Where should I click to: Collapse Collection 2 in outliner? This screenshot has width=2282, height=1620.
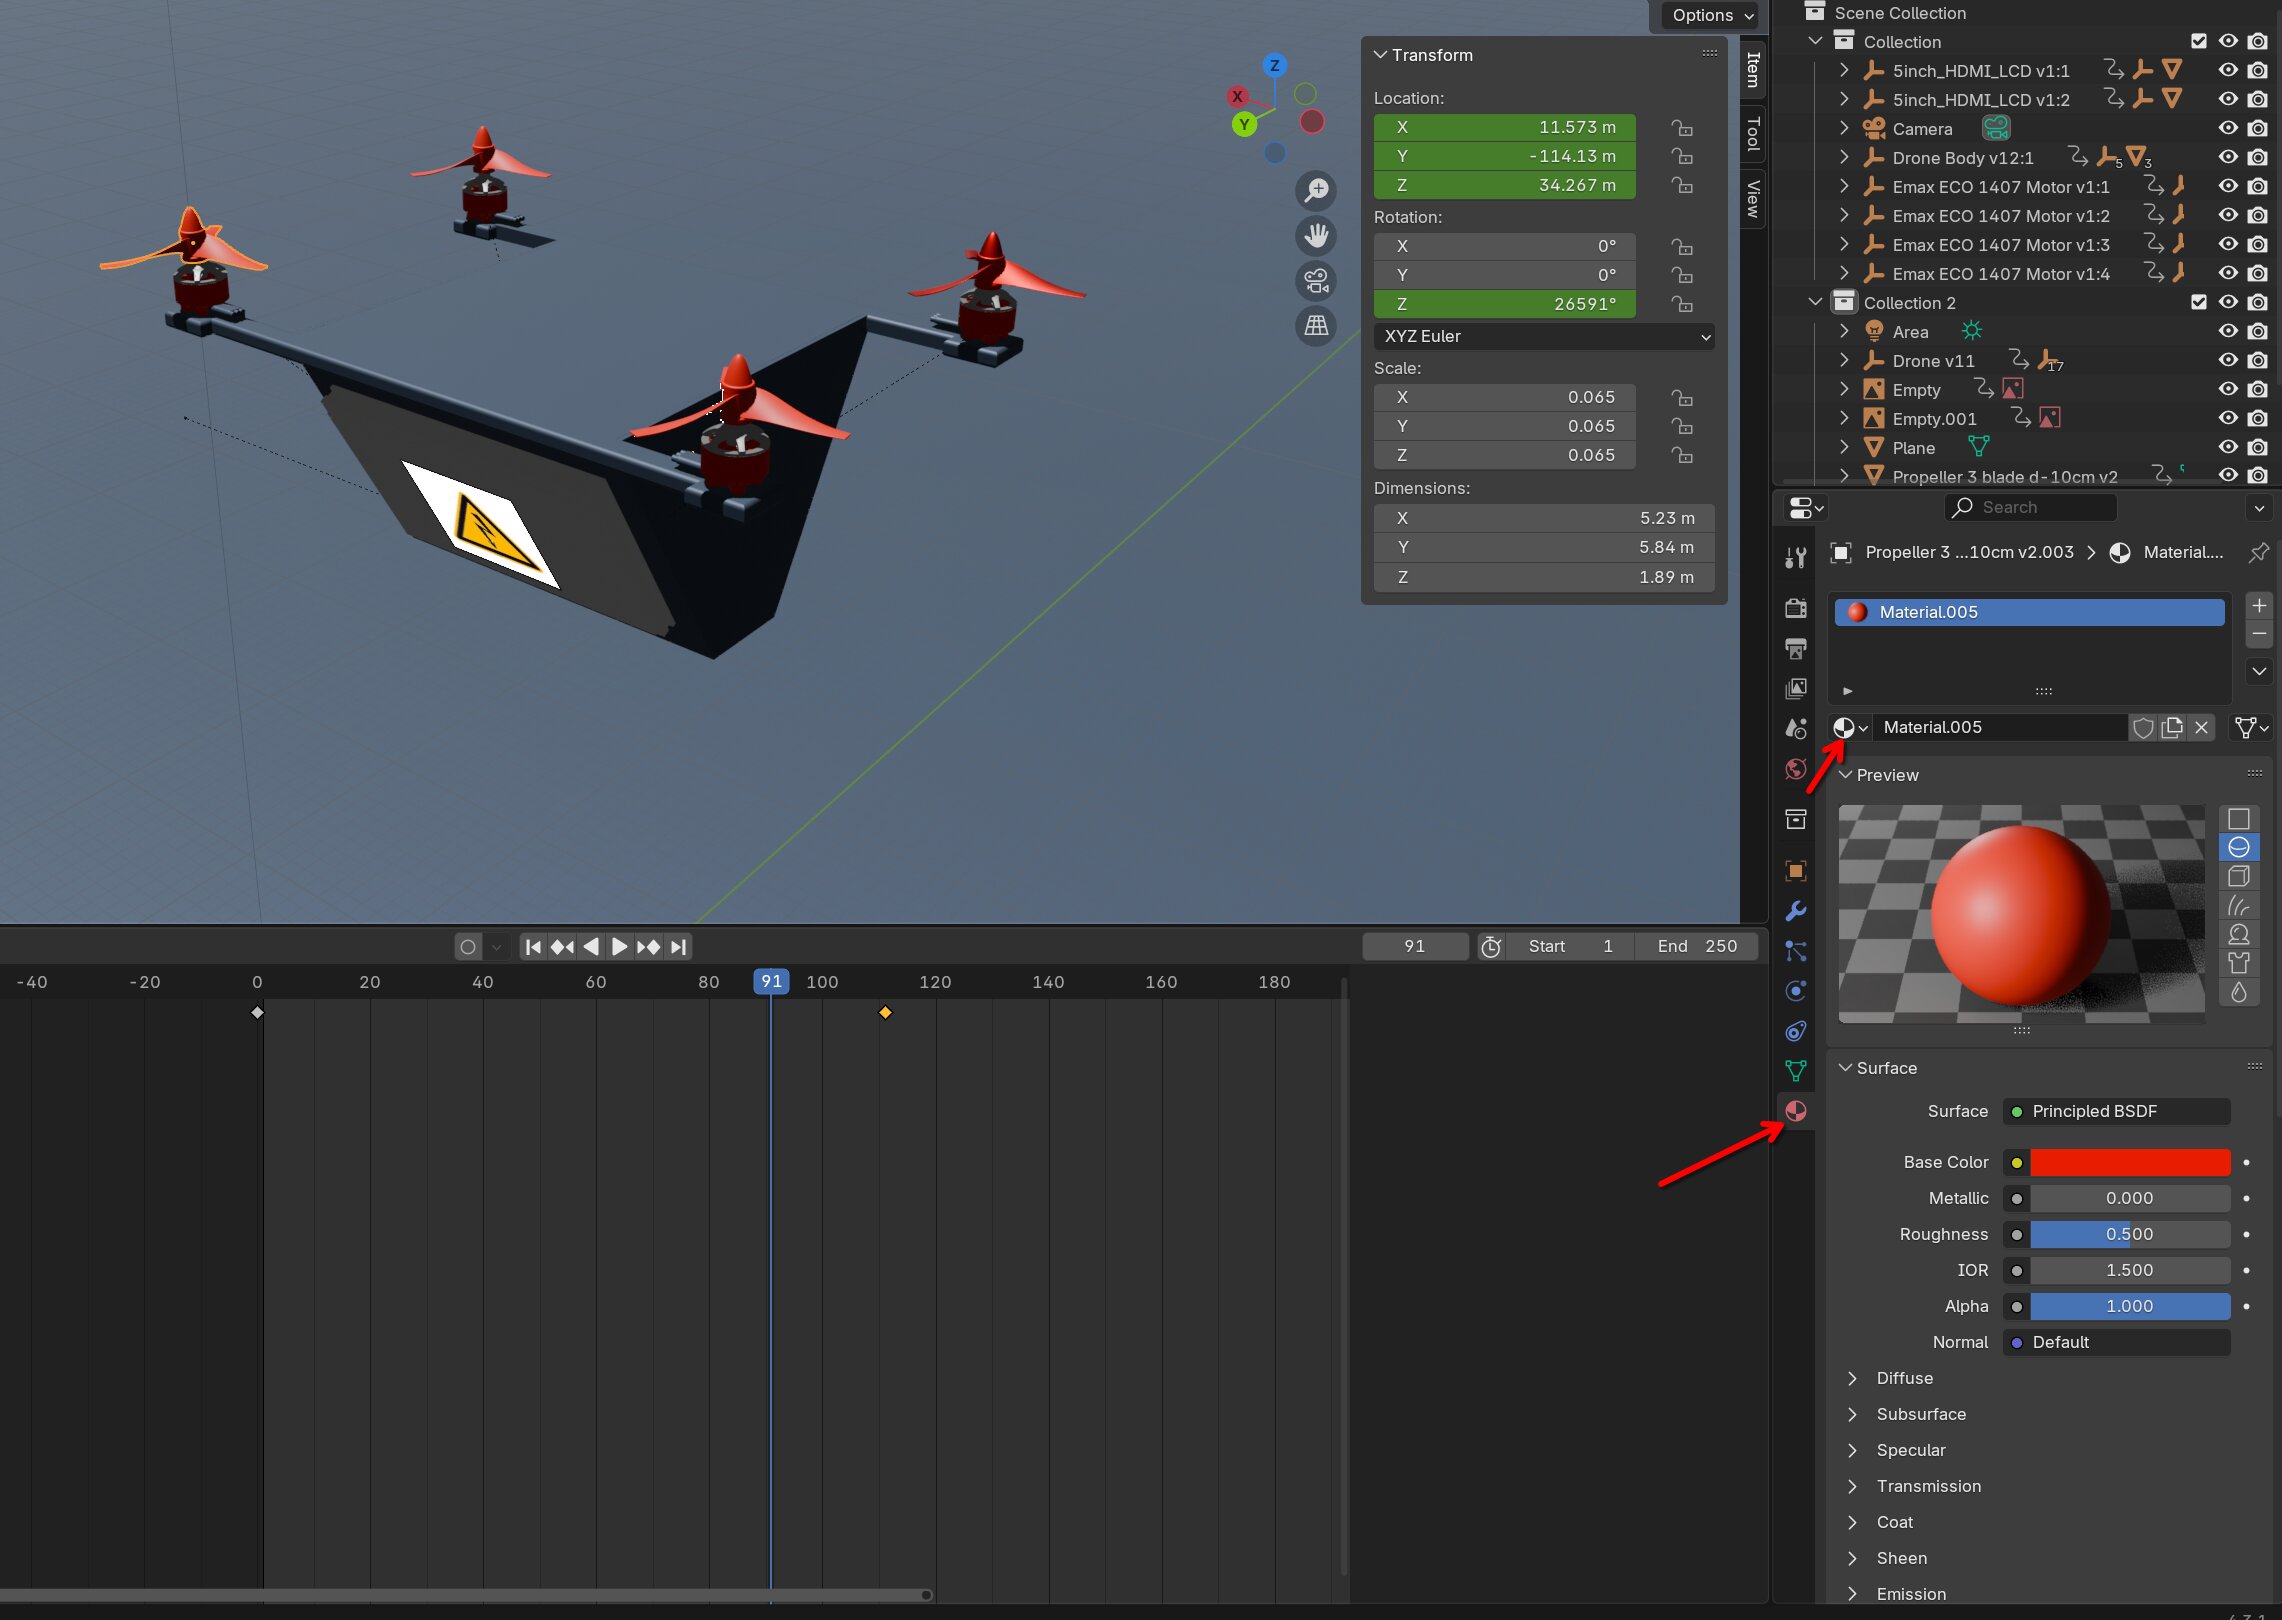tap(1816, 302)
